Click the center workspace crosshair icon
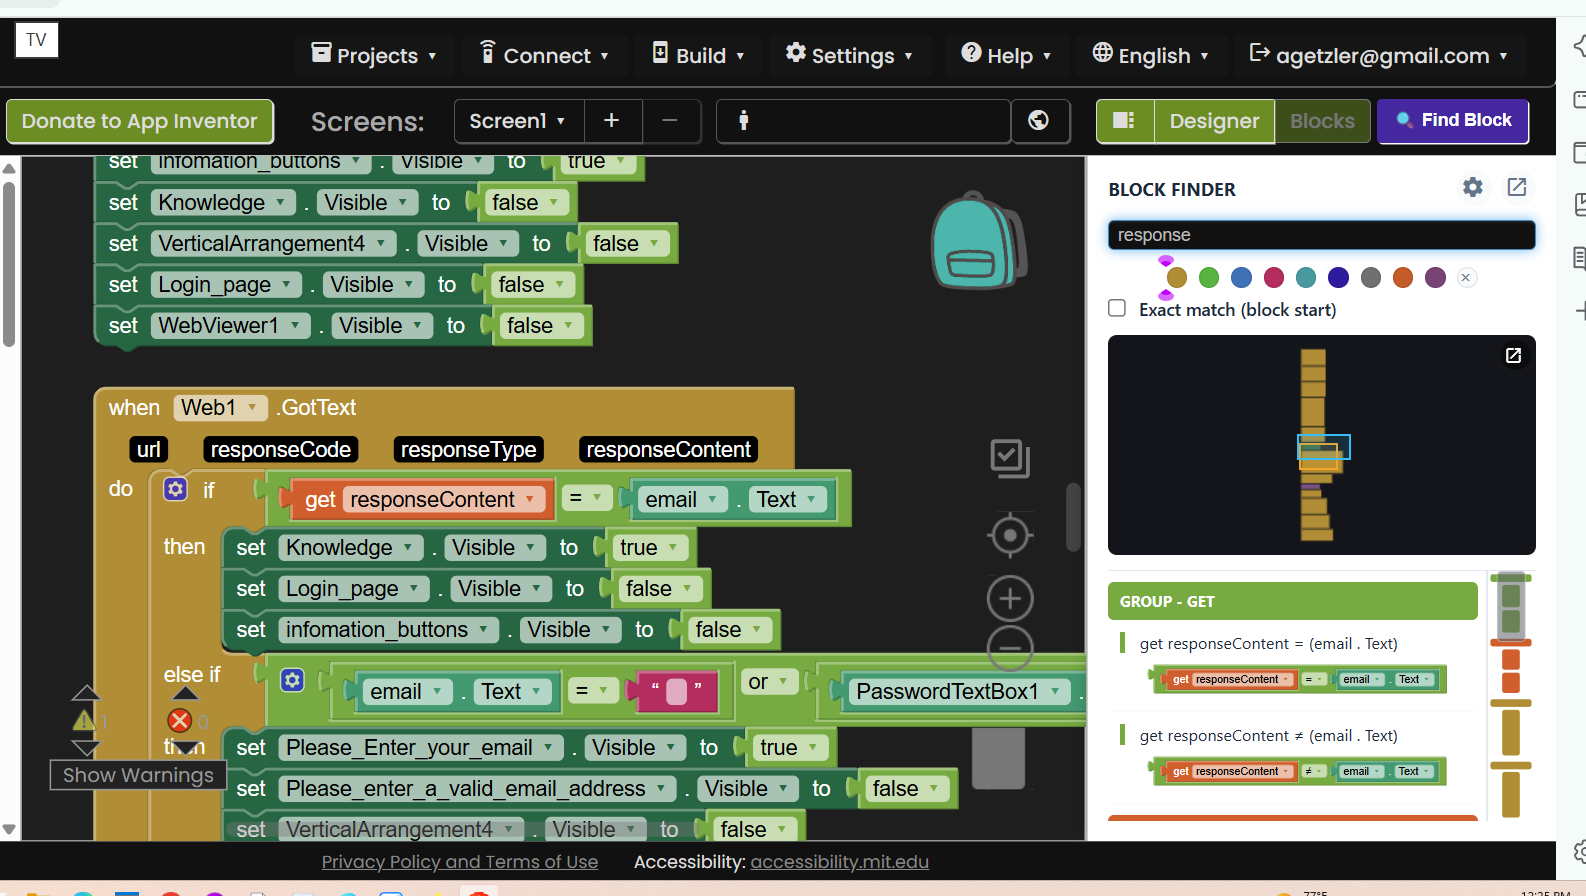The image size is (1586, 896). pyautogui.click(x=1010, y=536)
